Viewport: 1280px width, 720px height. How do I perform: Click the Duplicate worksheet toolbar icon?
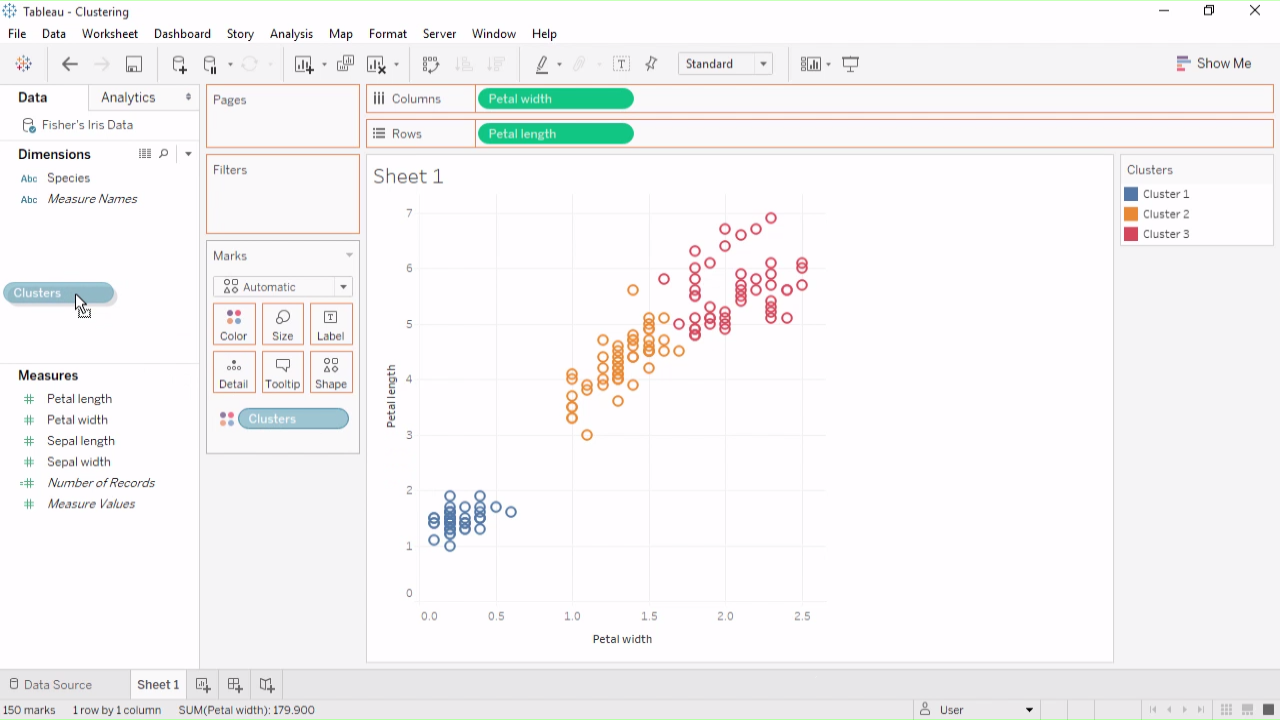point(345,64)
